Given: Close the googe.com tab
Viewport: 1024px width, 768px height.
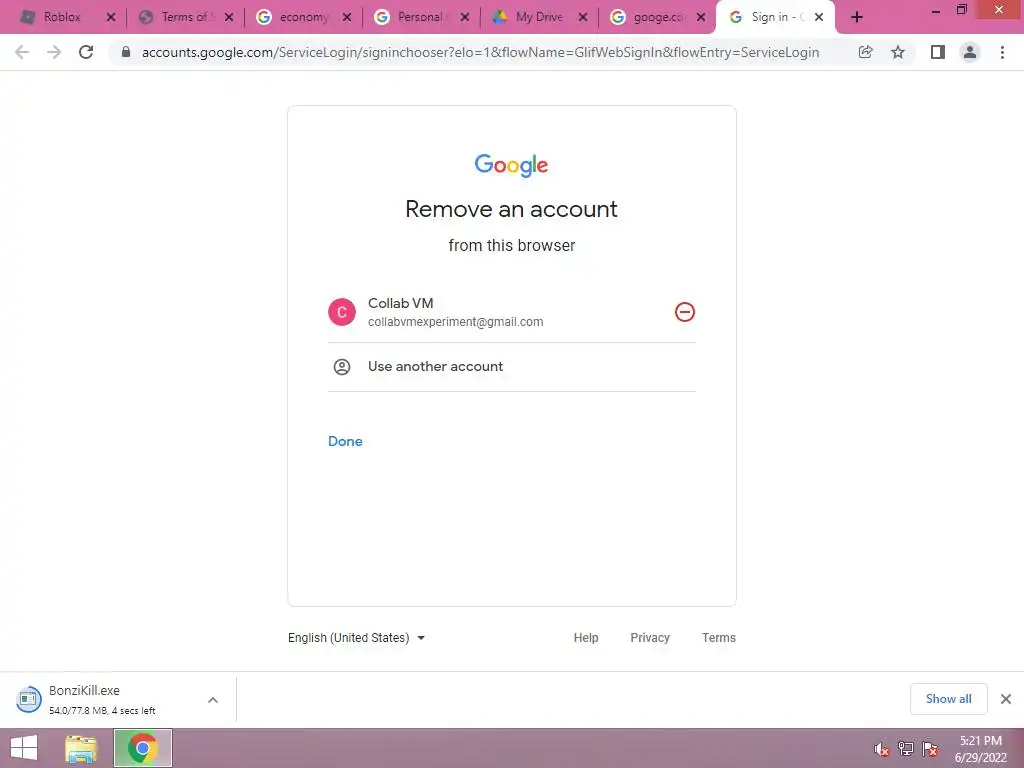Looking at the screenshot, I should [701, 17].
